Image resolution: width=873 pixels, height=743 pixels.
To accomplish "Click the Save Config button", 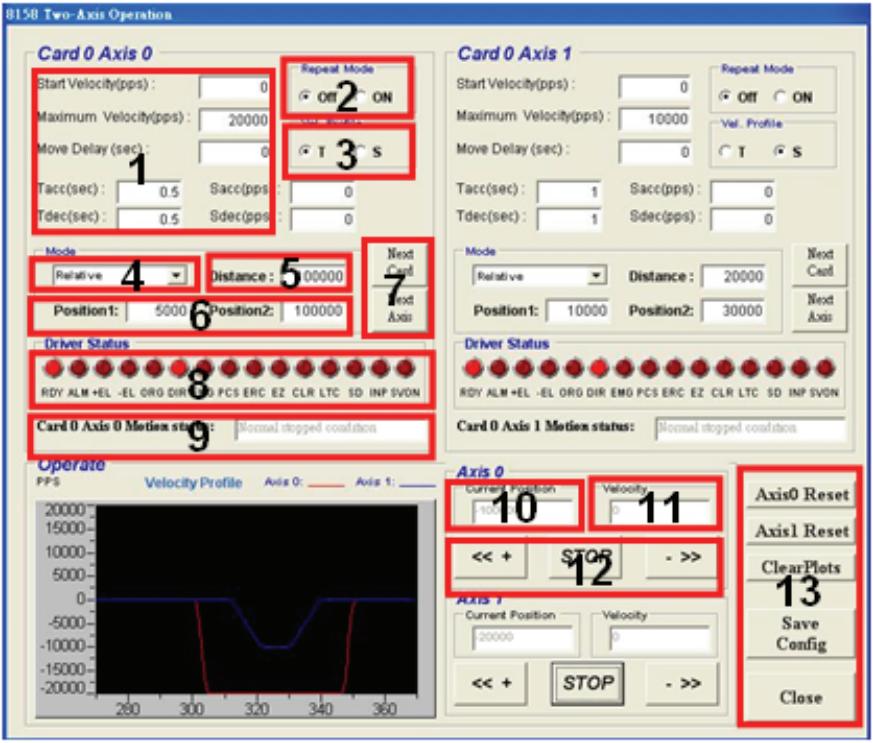I will [x=801, y=633].
